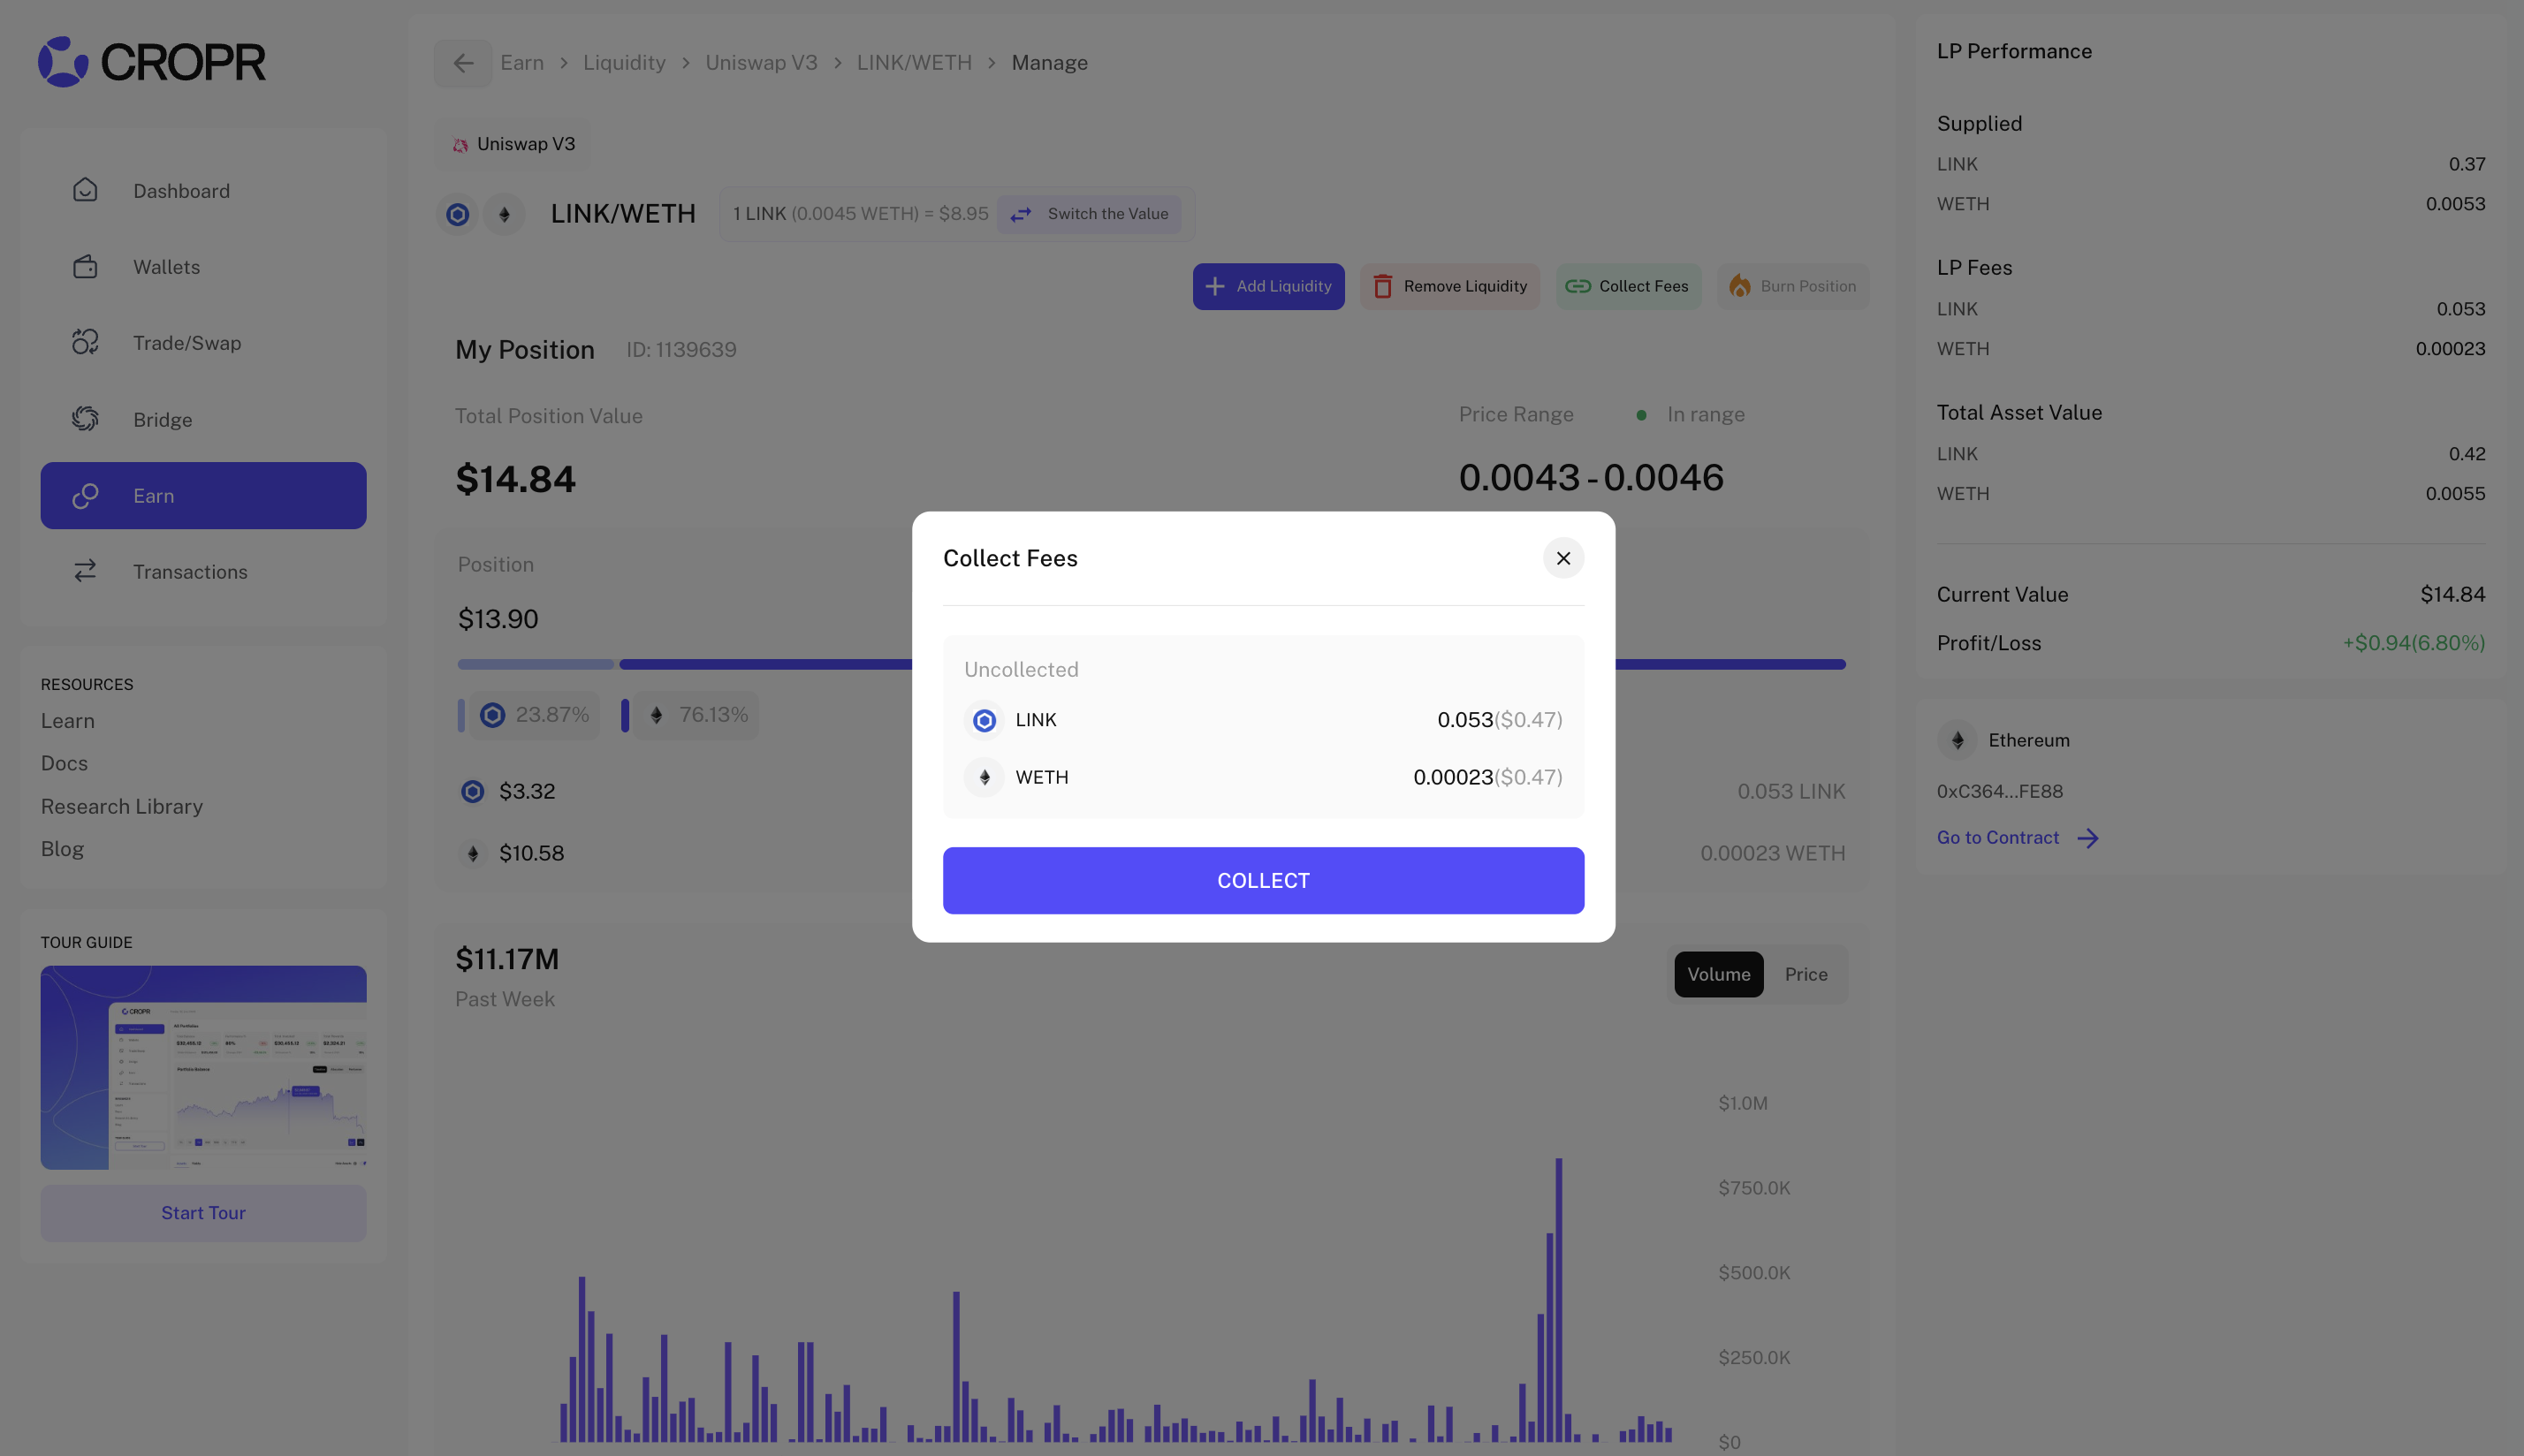Viewport: 2524px width, 1456px height.
Task: Click the Dashboard home icon
Action: (85, 190)
